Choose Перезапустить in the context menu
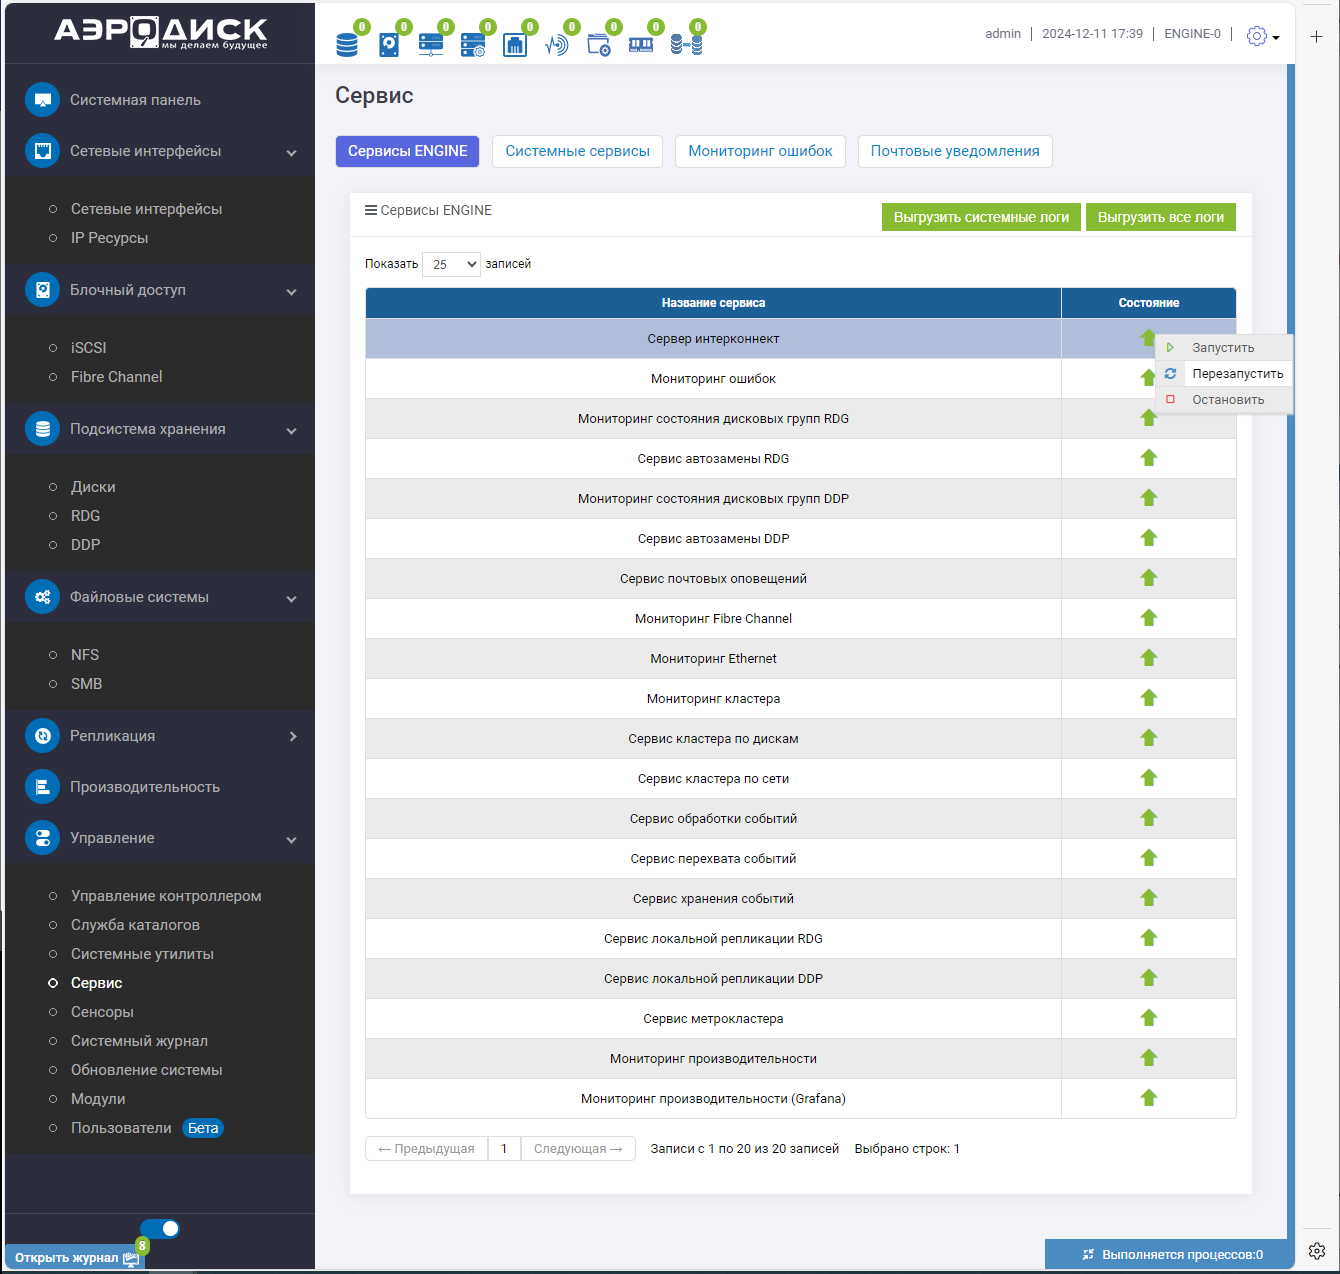 (1223, 374)
